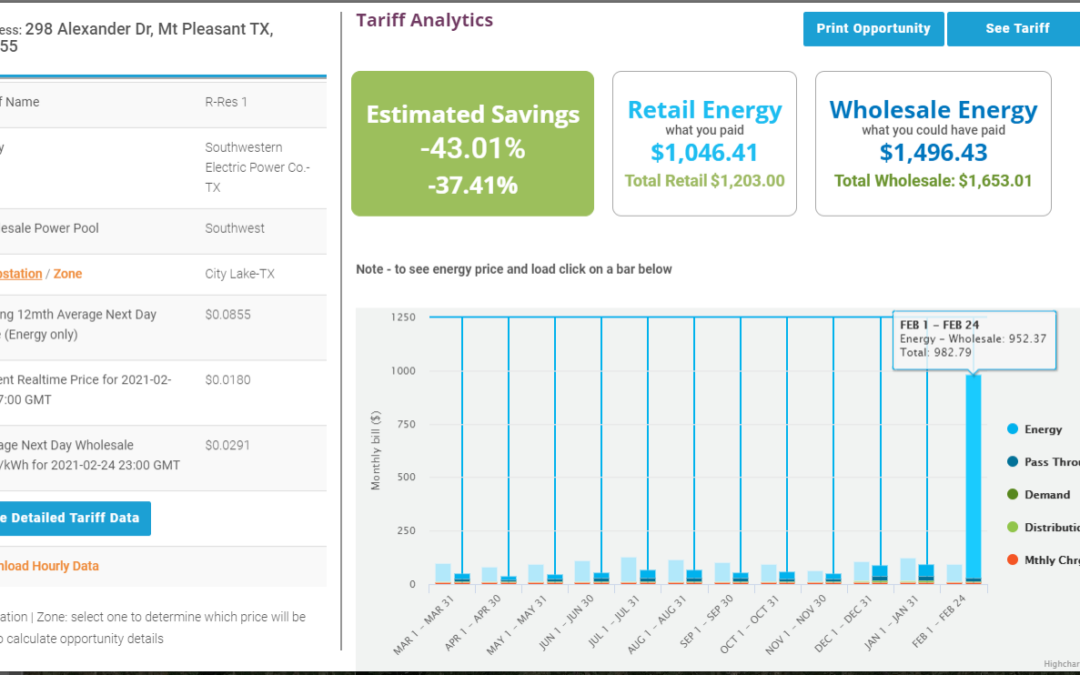Select the Zone link
Image resolution: width=1080 pixels, height=675 pixels.
point(68,273)
